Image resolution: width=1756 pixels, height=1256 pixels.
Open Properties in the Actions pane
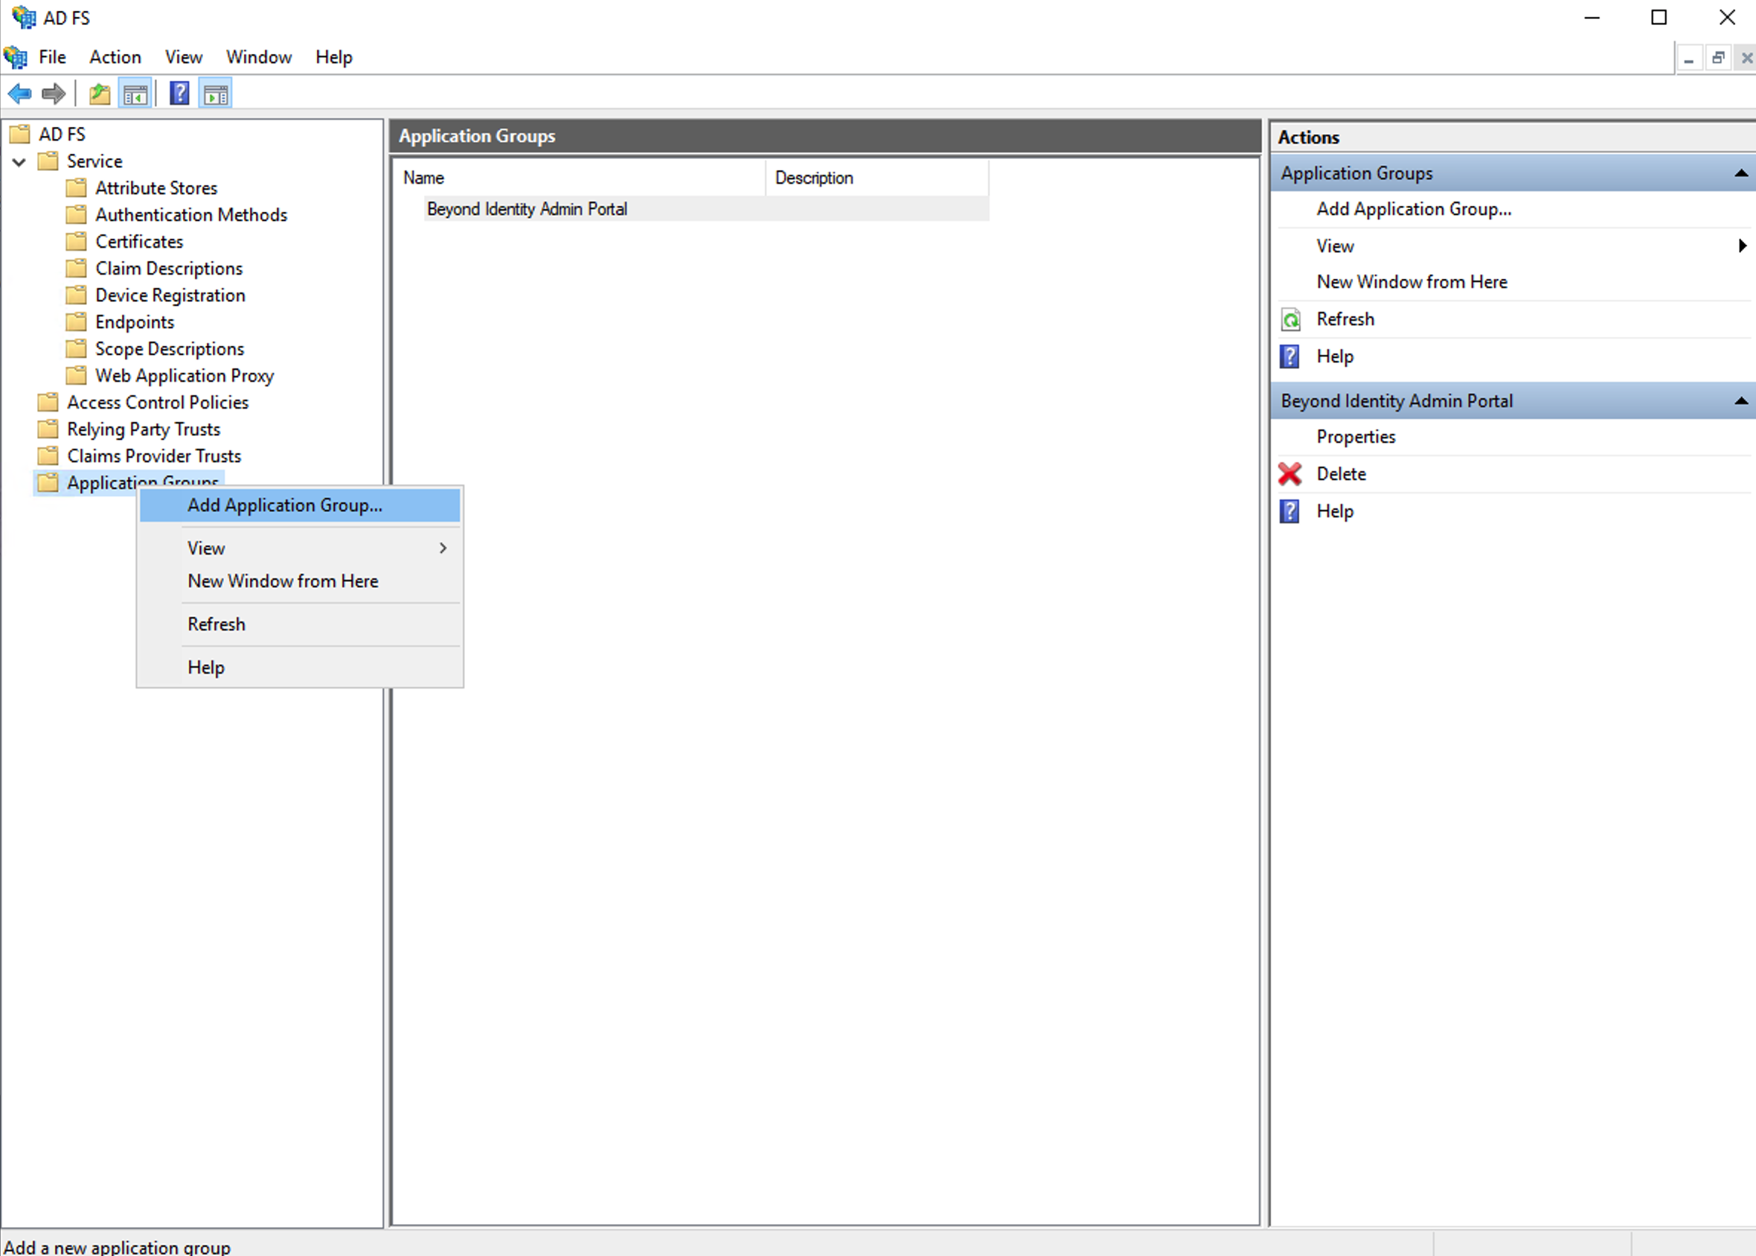[1355, 437]
